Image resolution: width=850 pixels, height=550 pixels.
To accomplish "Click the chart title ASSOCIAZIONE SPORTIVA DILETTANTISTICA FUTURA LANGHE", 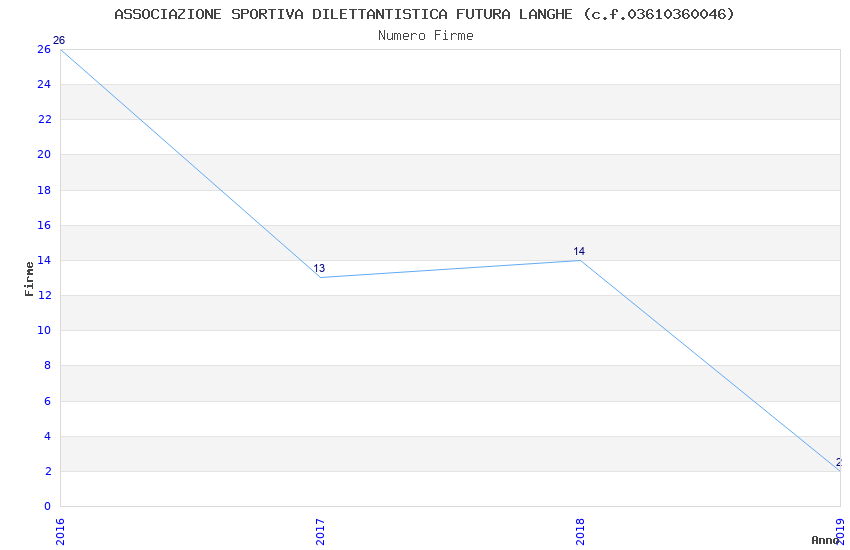I will click(424, 14).
